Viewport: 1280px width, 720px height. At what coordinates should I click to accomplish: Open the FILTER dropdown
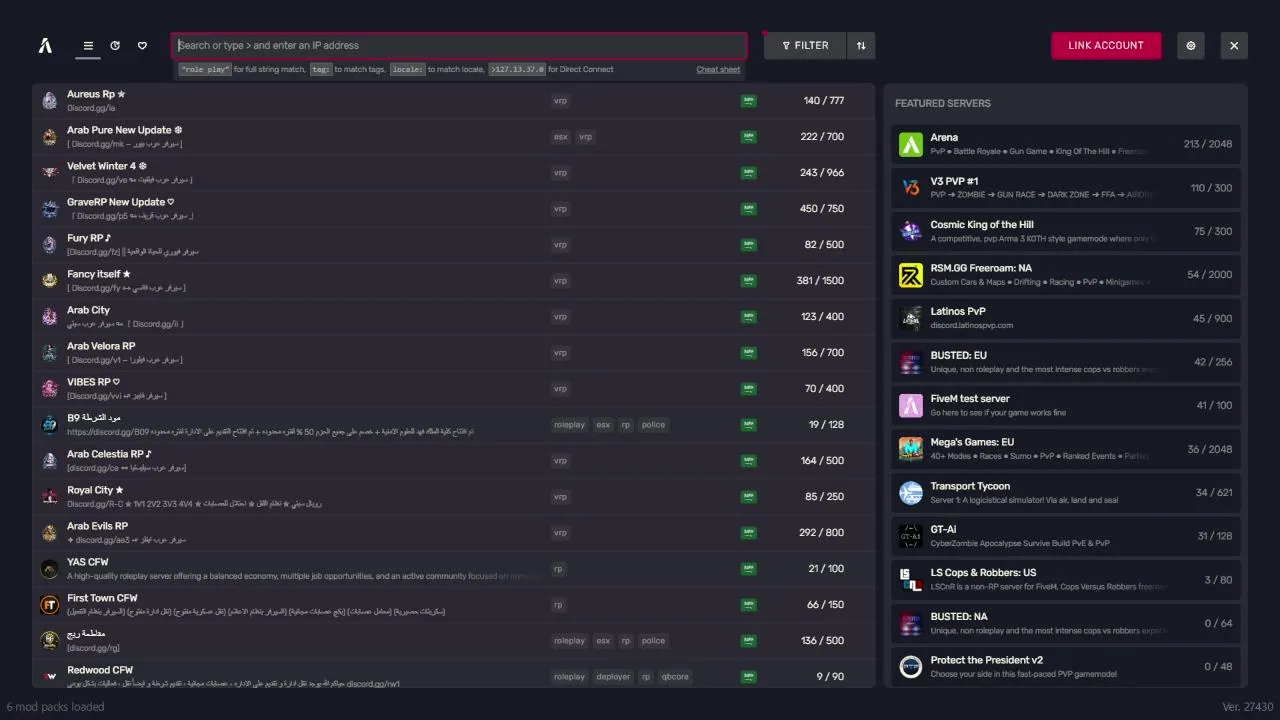click(805, 45)
